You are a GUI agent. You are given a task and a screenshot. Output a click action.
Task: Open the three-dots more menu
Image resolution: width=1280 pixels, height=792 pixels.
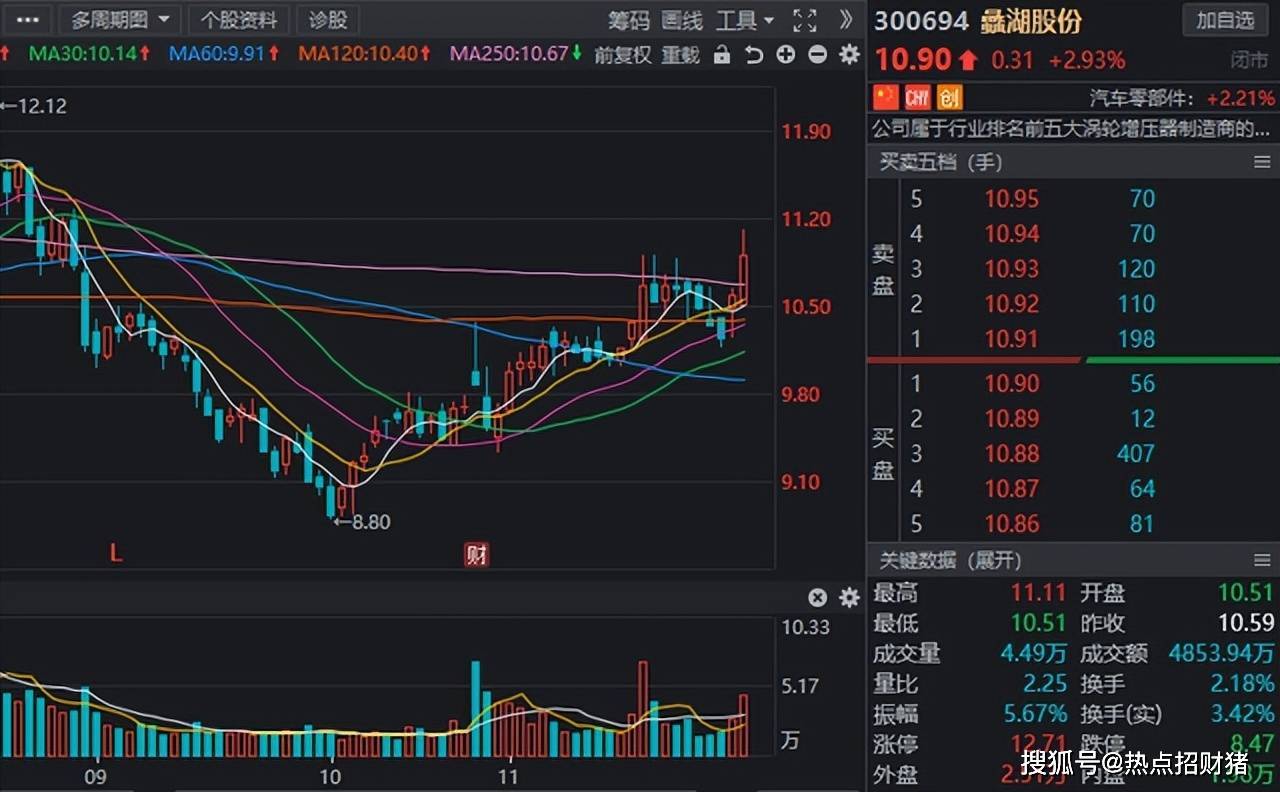tap(28, 19)
